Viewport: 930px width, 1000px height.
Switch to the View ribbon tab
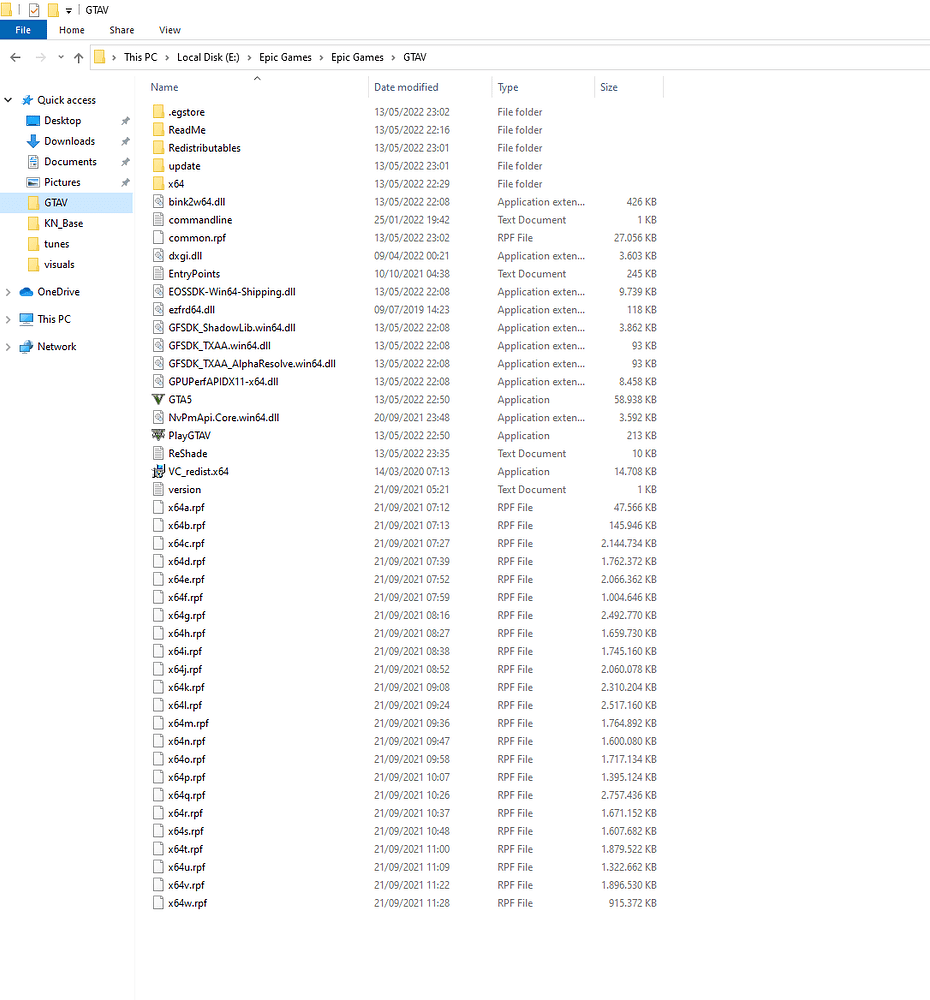click(170, 30)
